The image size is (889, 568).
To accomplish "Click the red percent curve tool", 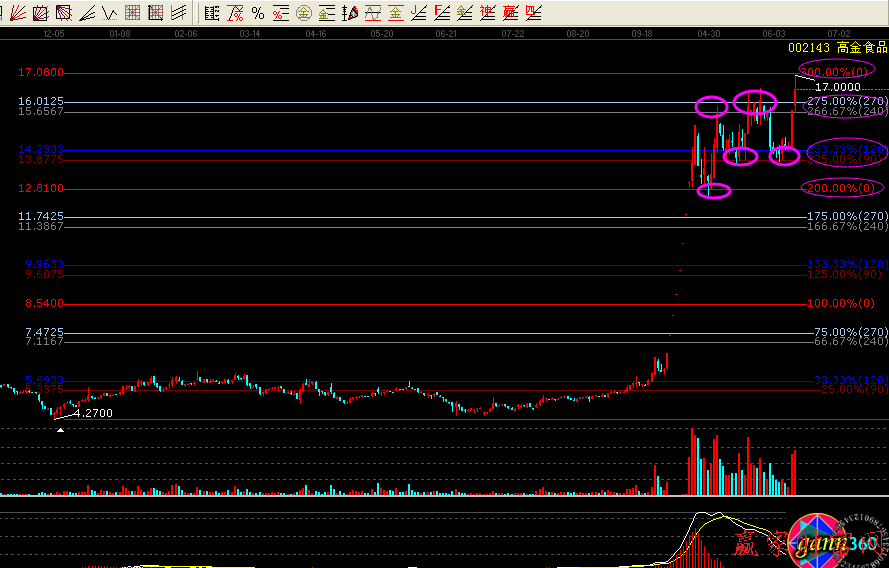I will pos(236,13).
